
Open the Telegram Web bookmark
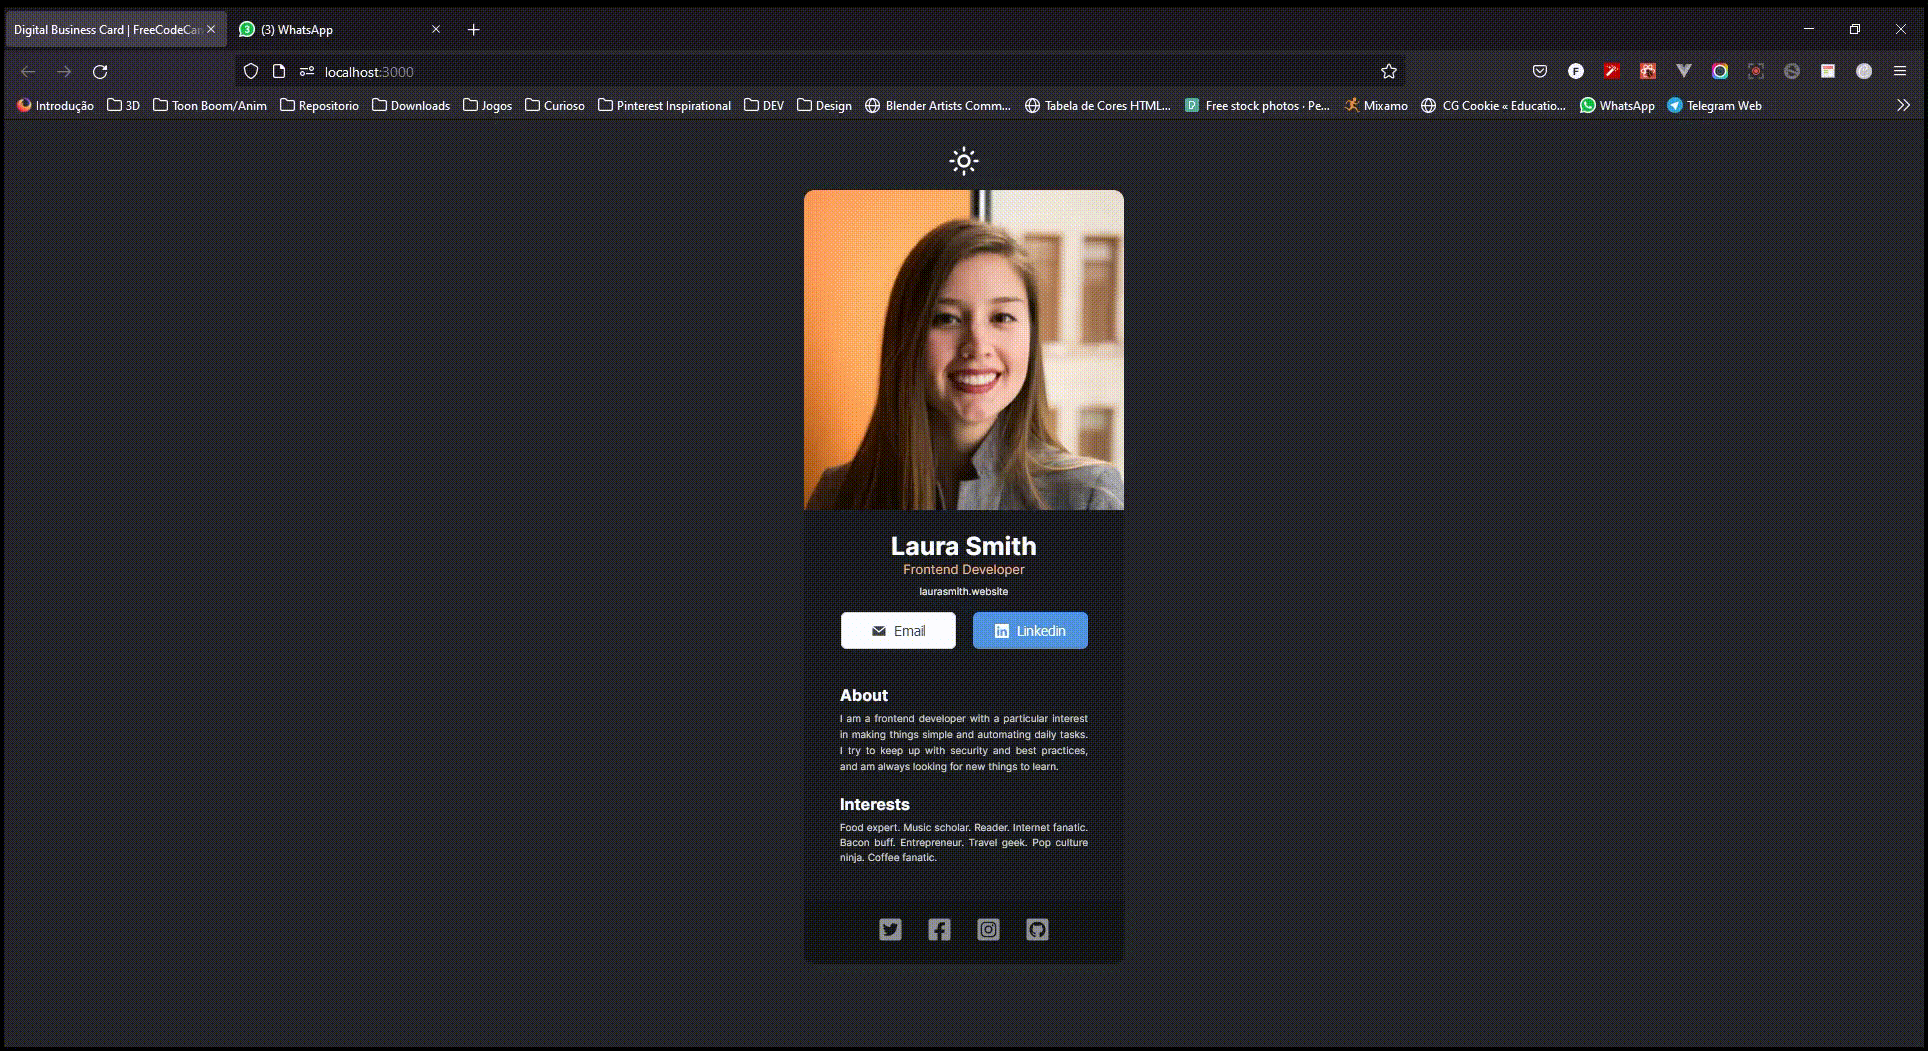click(x=1714, y=105)
